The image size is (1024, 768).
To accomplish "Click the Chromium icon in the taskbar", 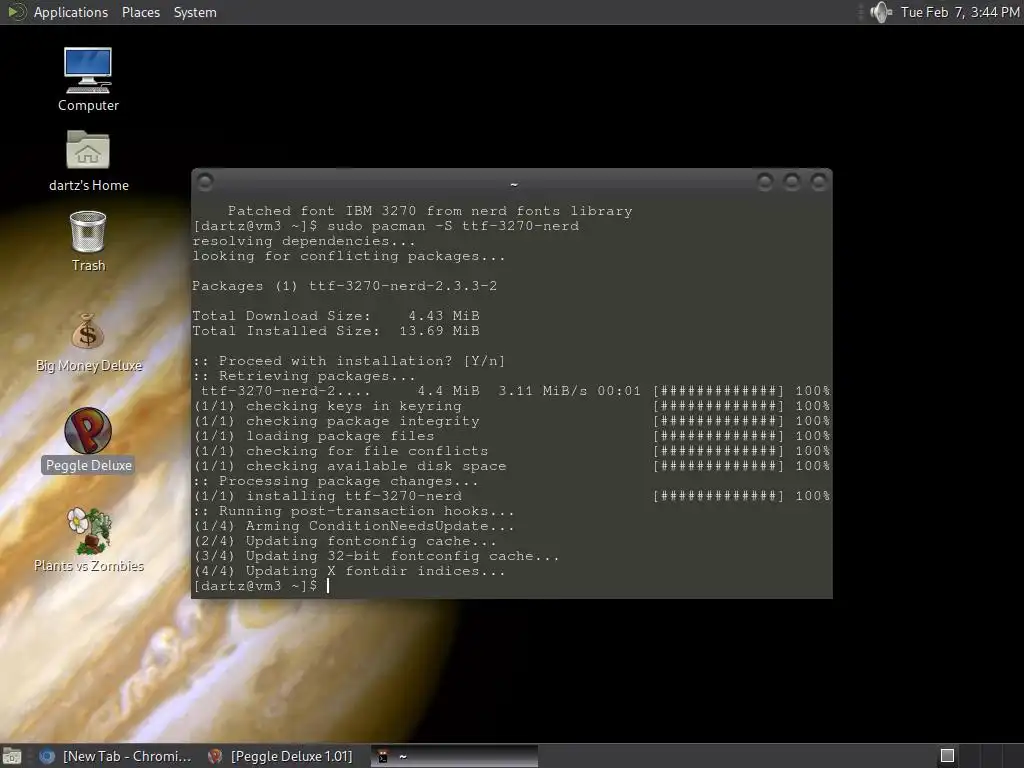I will [x=47, y=756].
